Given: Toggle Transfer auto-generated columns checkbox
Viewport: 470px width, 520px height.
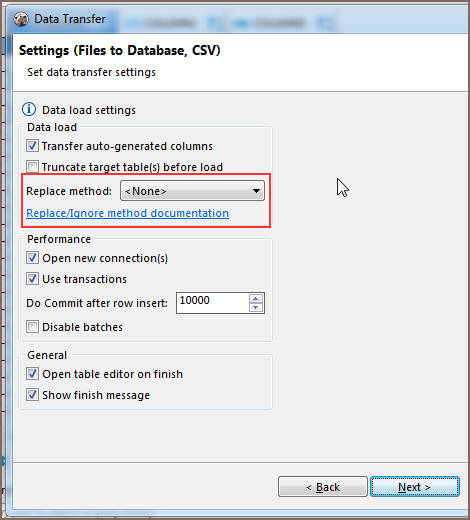Looking at the screenshot, I should [32, 146].
